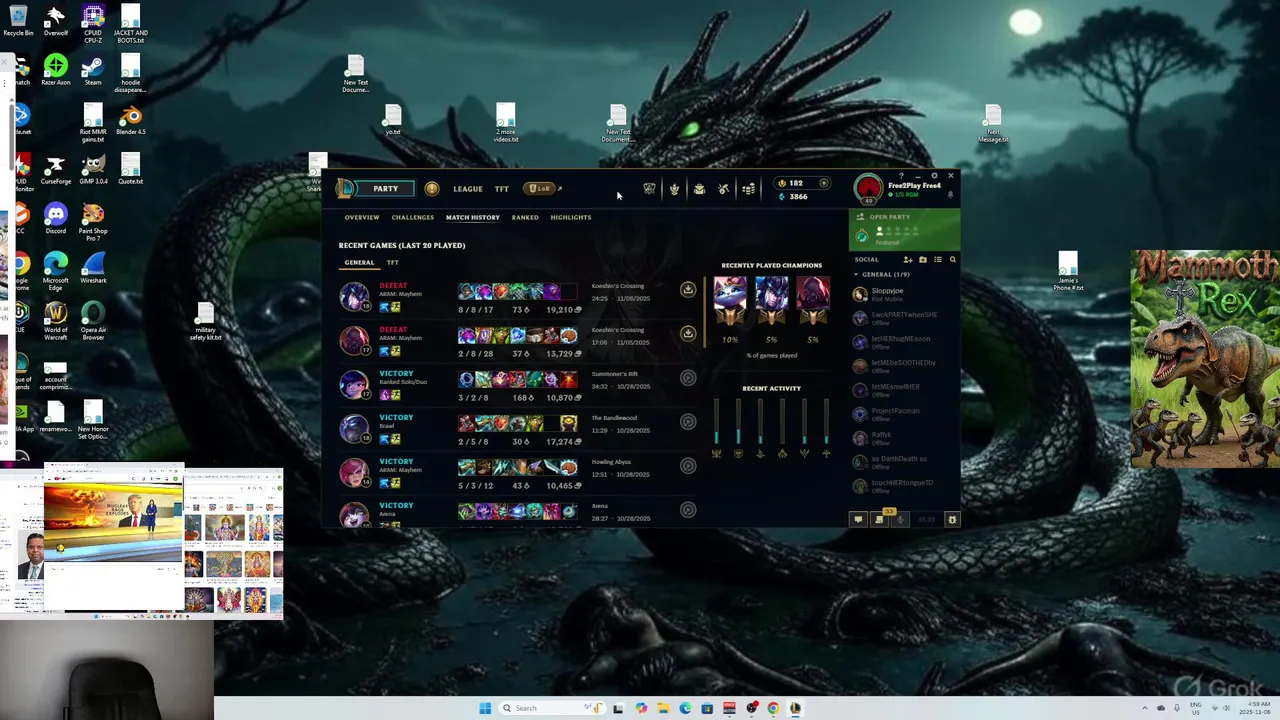The image size is (1280, 720).
Task: Open the Store coins icon
Action: pyautogui.click(x=748, y=188)
